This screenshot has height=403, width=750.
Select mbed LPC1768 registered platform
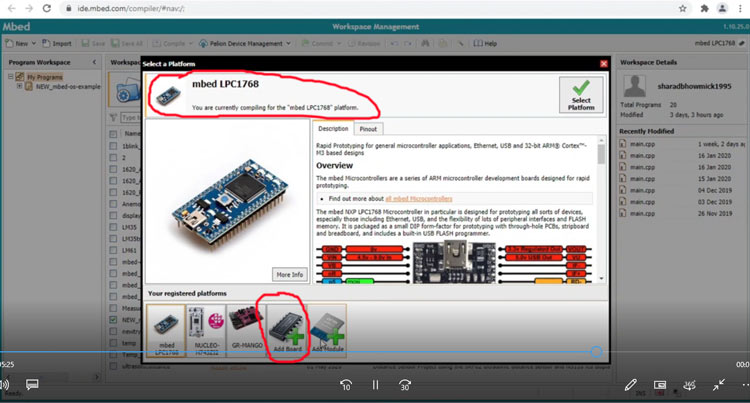(x=166, y=330)
